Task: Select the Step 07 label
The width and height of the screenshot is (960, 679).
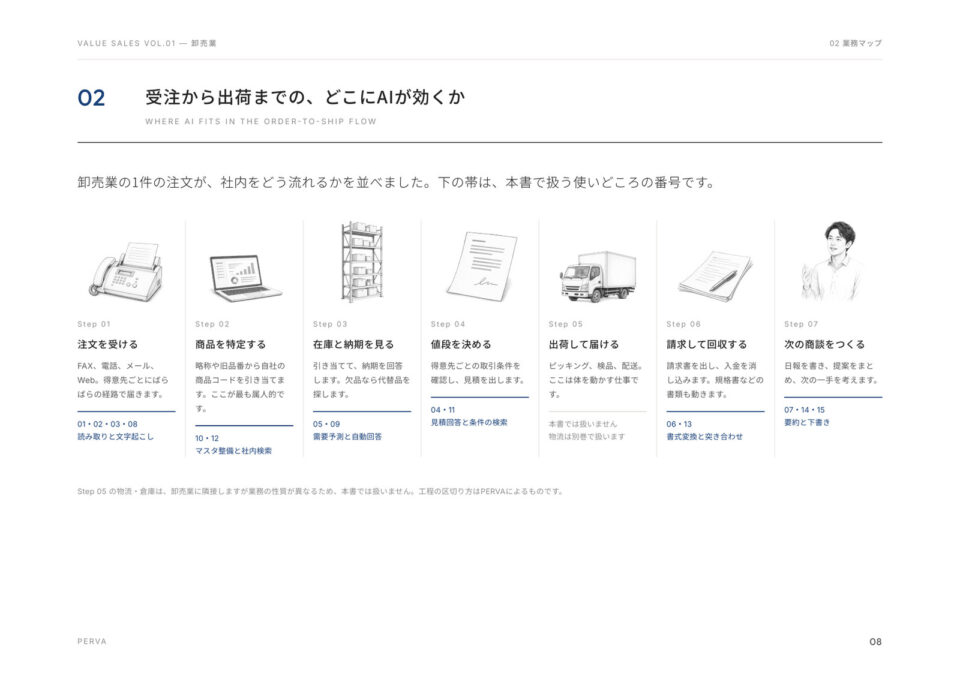Action: (801, 324)
